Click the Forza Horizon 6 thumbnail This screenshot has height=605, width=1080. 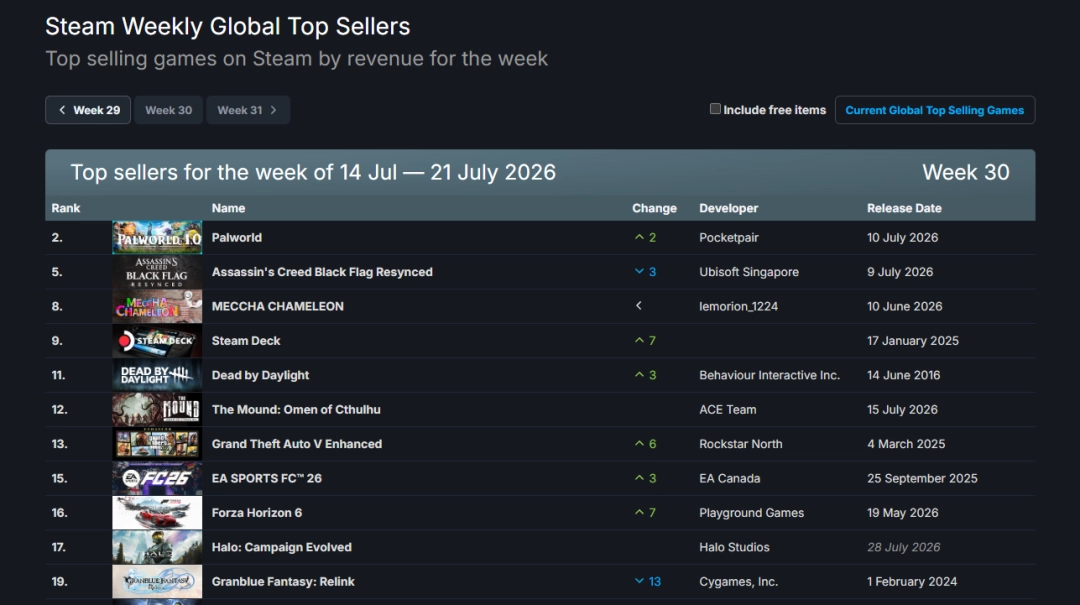pos(157,513)
